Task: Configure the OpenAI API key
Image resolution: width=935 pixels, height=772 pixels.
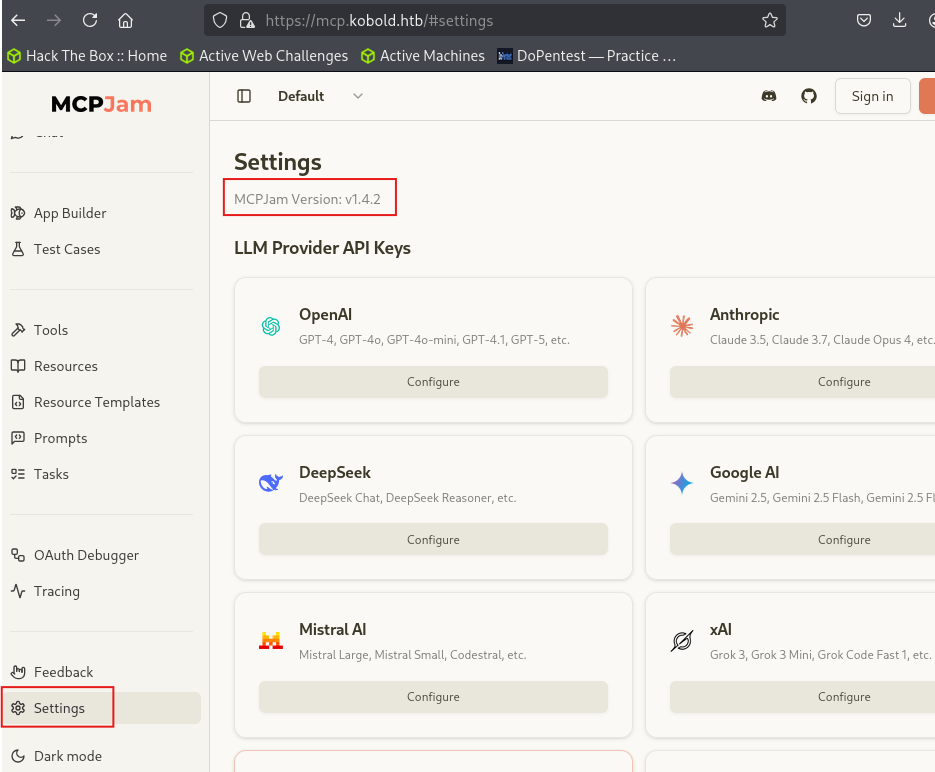Action: coord(433,382)
